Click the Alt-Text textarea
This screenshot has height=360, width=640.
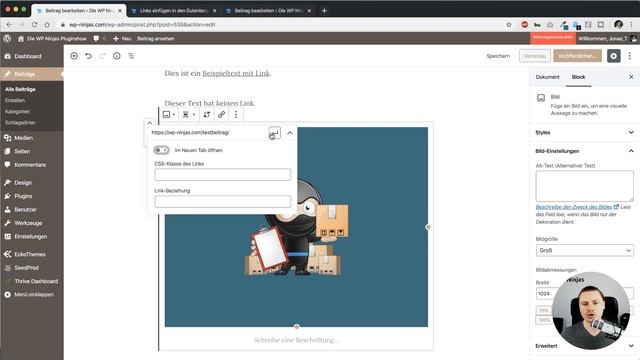pyautogui.click(x=584, y=186)
